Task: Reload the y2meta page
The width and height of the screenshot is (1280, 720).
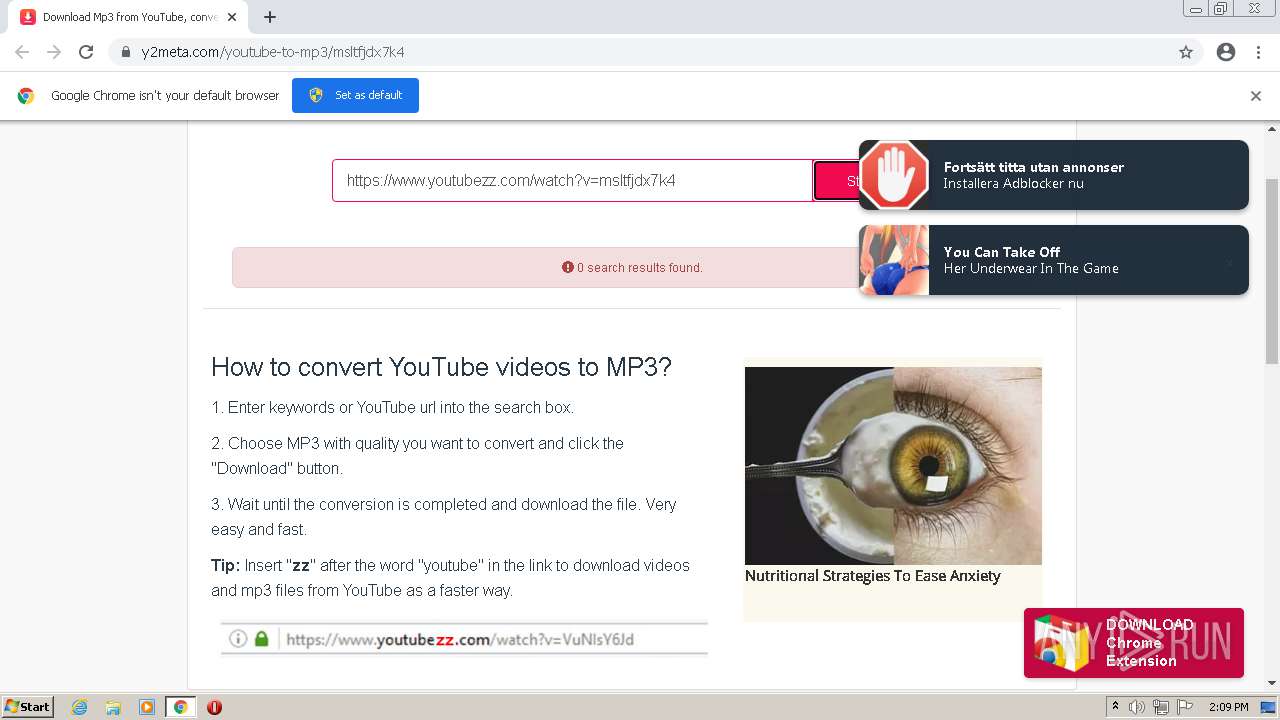Action: (x=86, y=52)
